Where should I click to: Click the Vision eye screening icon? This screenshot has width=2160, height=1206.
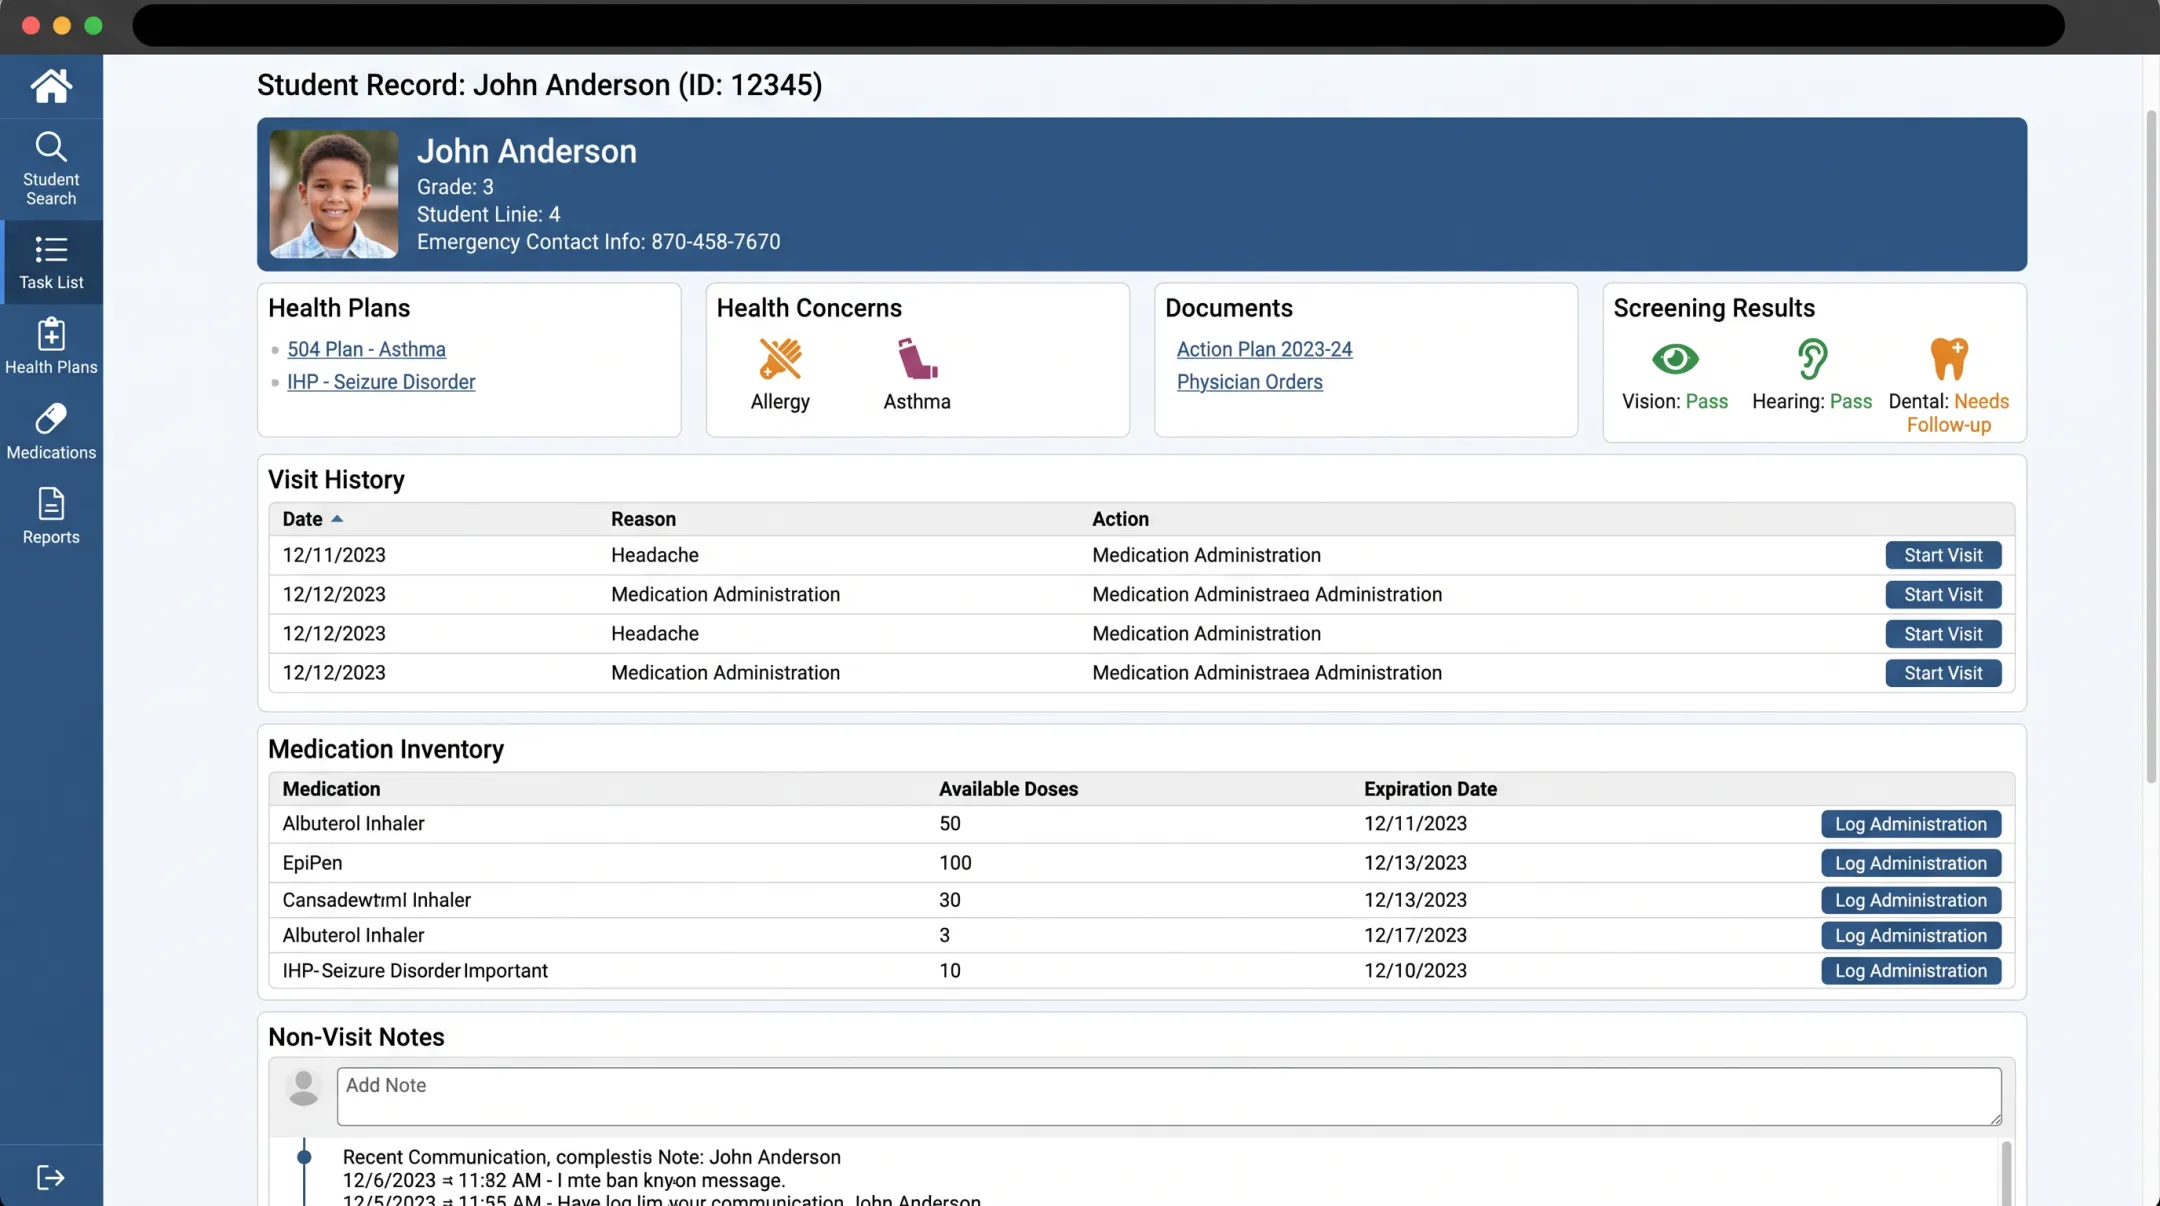(x=1675, y=358)
